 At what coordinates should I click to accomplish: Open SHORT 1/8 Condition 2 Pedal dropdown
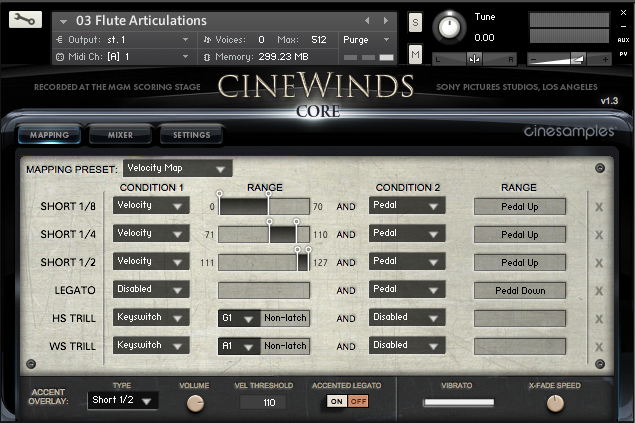(407, 205)
